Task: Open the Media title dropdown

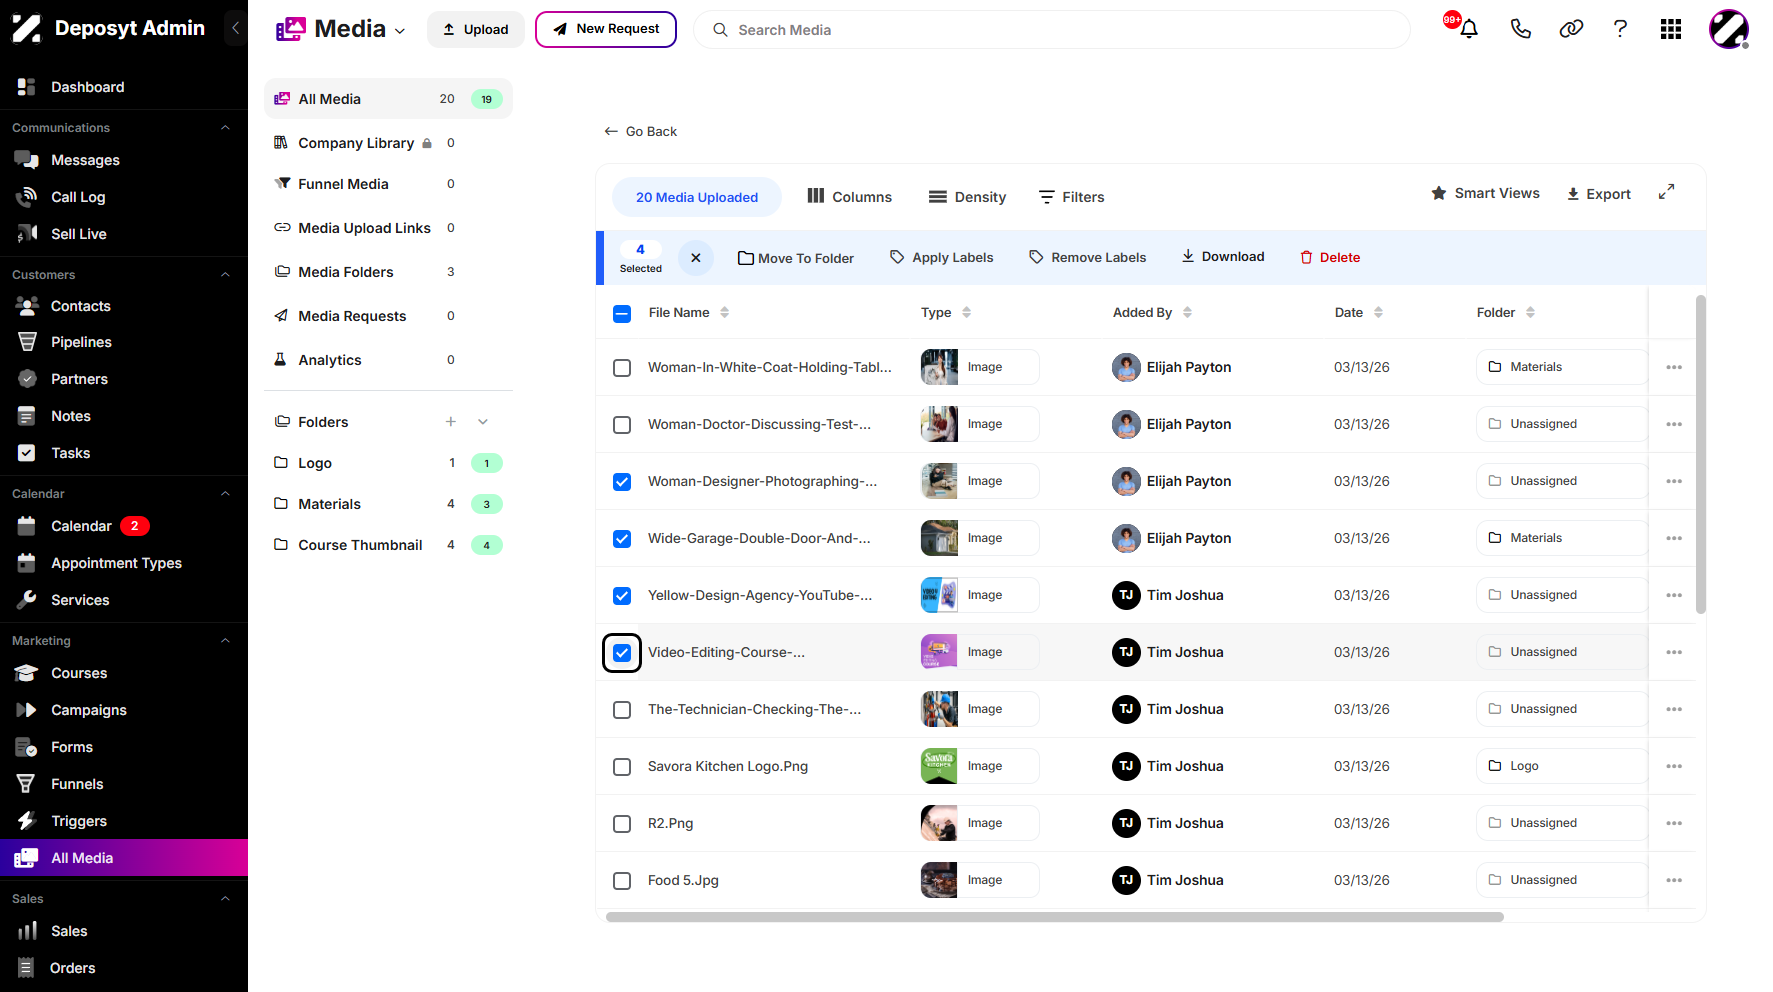Action: (x=400, y=31)
